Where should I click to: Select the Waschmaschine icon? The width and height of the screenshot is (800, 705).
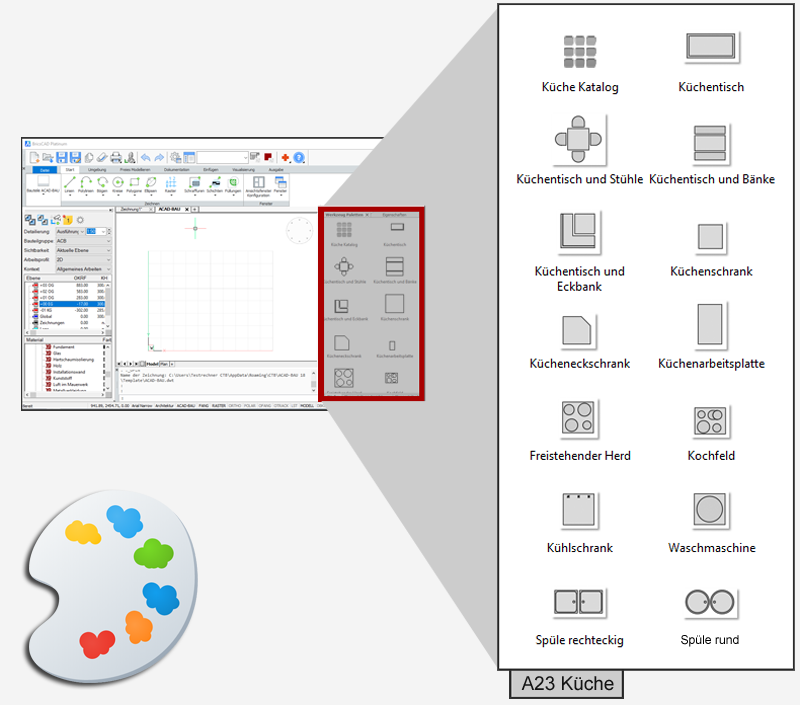pyautogui.click(x=710, y=512)
